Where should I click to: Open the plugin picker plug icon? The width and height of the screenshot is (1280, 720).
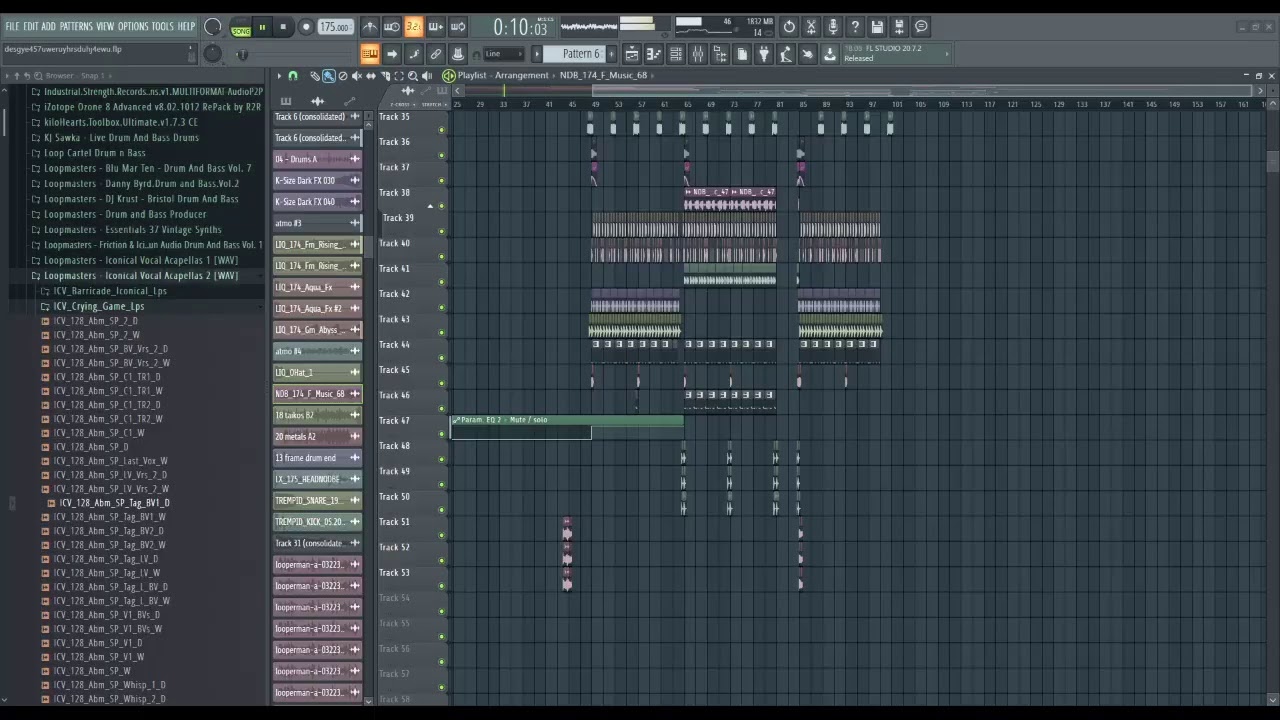764,54
